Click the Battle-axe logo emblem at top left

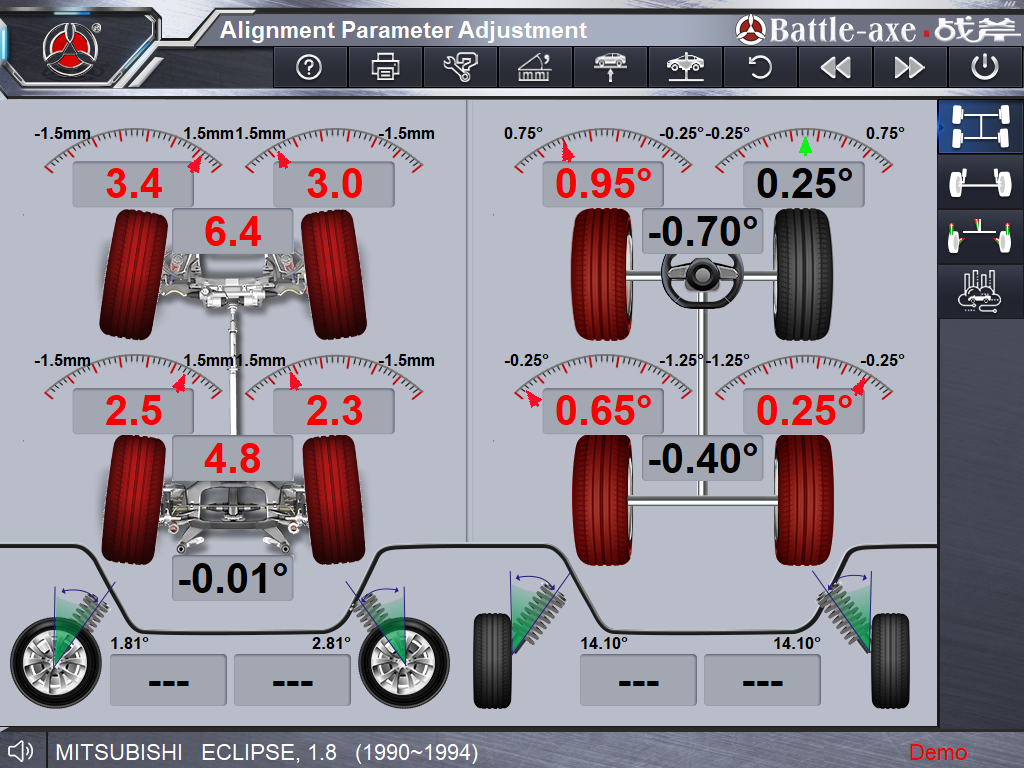tap(69, 46)
